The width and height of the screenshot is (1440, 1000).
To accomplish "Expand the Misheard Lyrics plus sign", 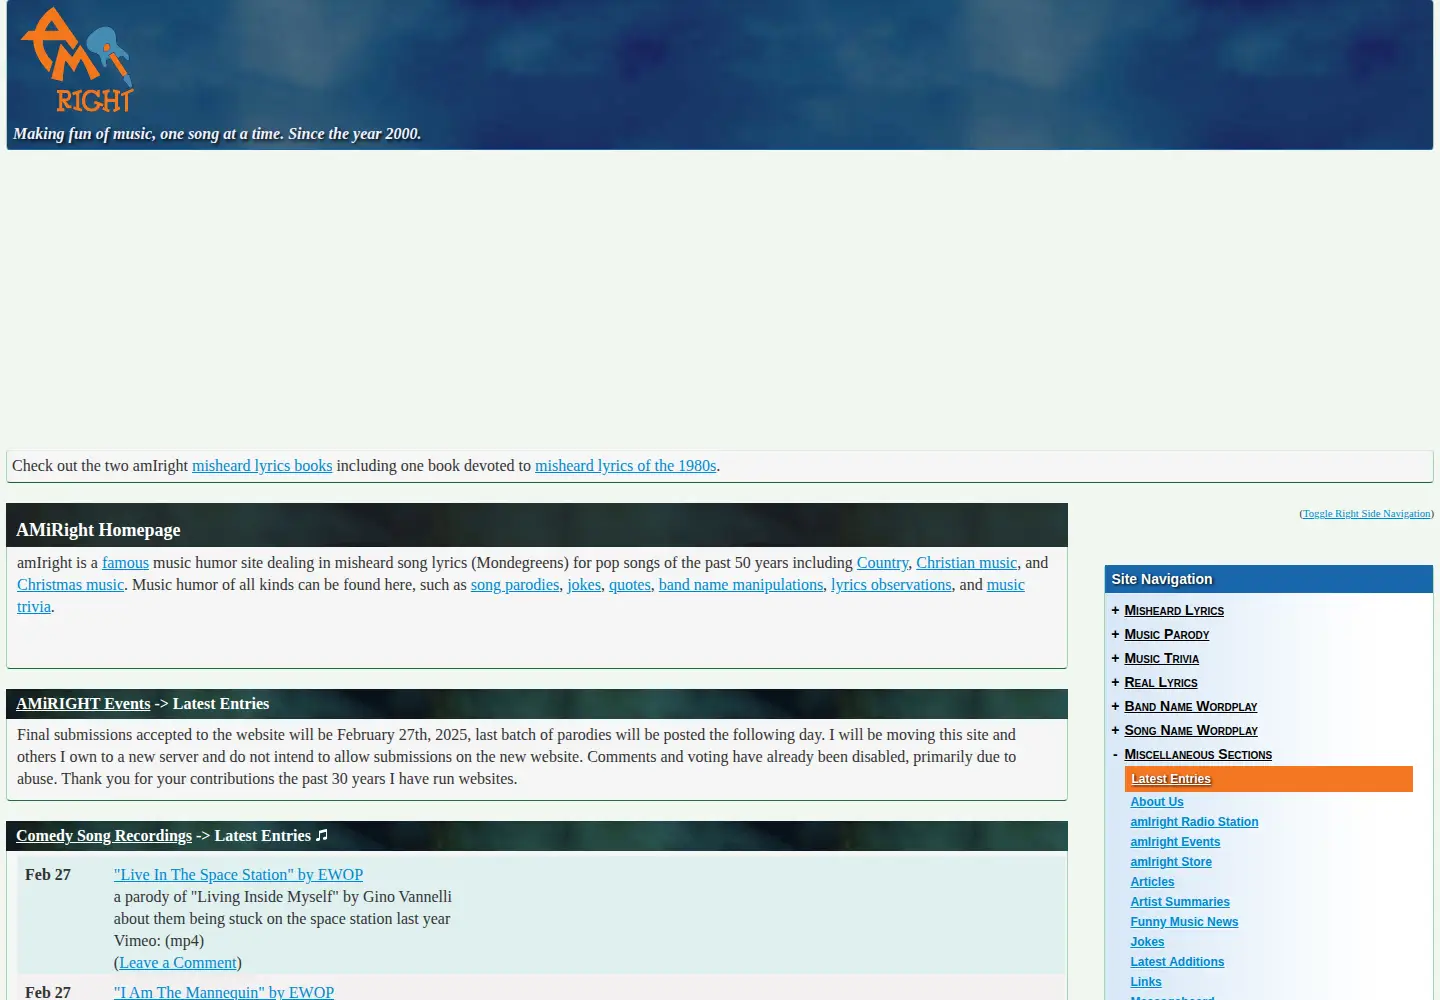I will tap(1115, 610).
